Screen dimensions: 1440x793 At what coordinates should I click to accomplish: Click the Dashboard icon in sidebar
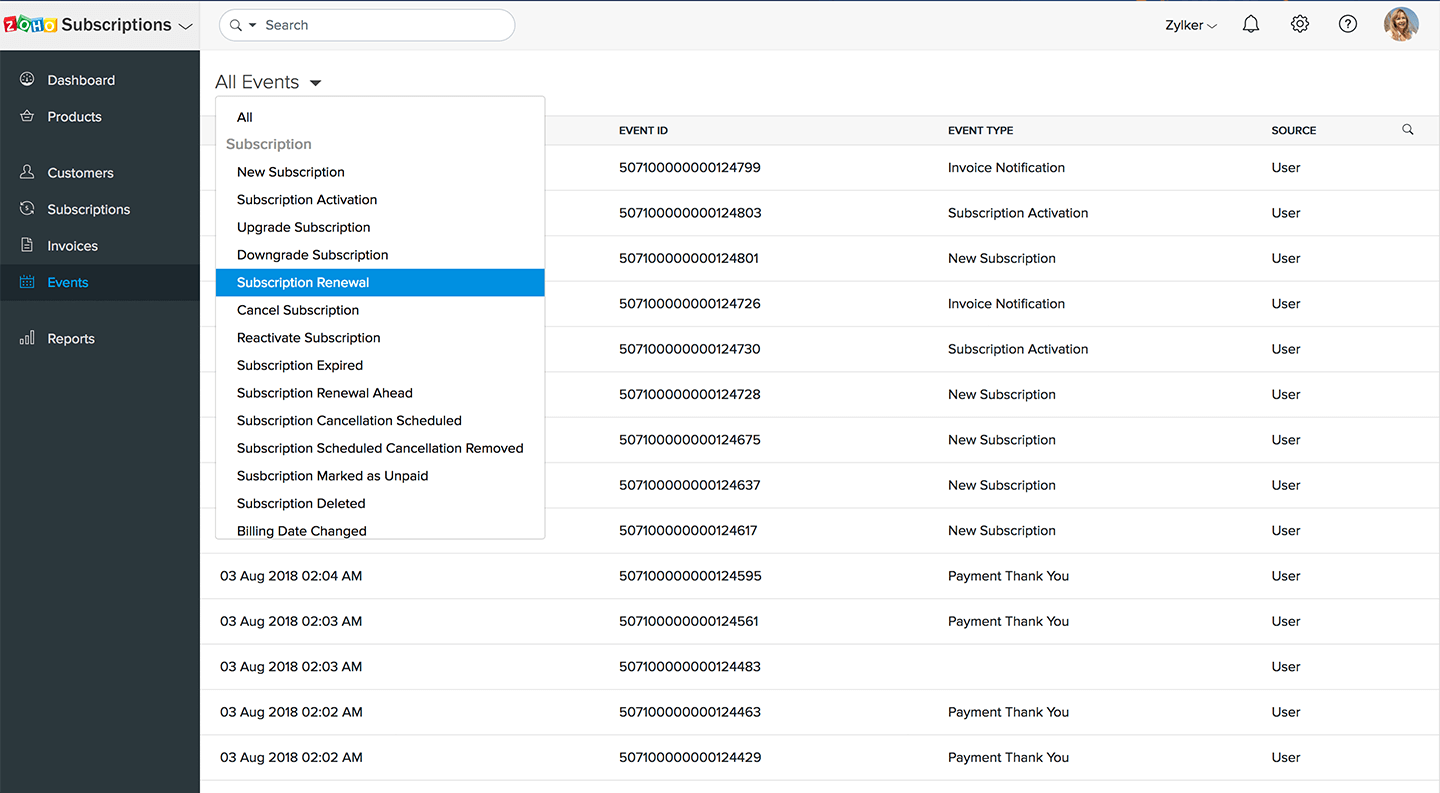click(27, 80)
